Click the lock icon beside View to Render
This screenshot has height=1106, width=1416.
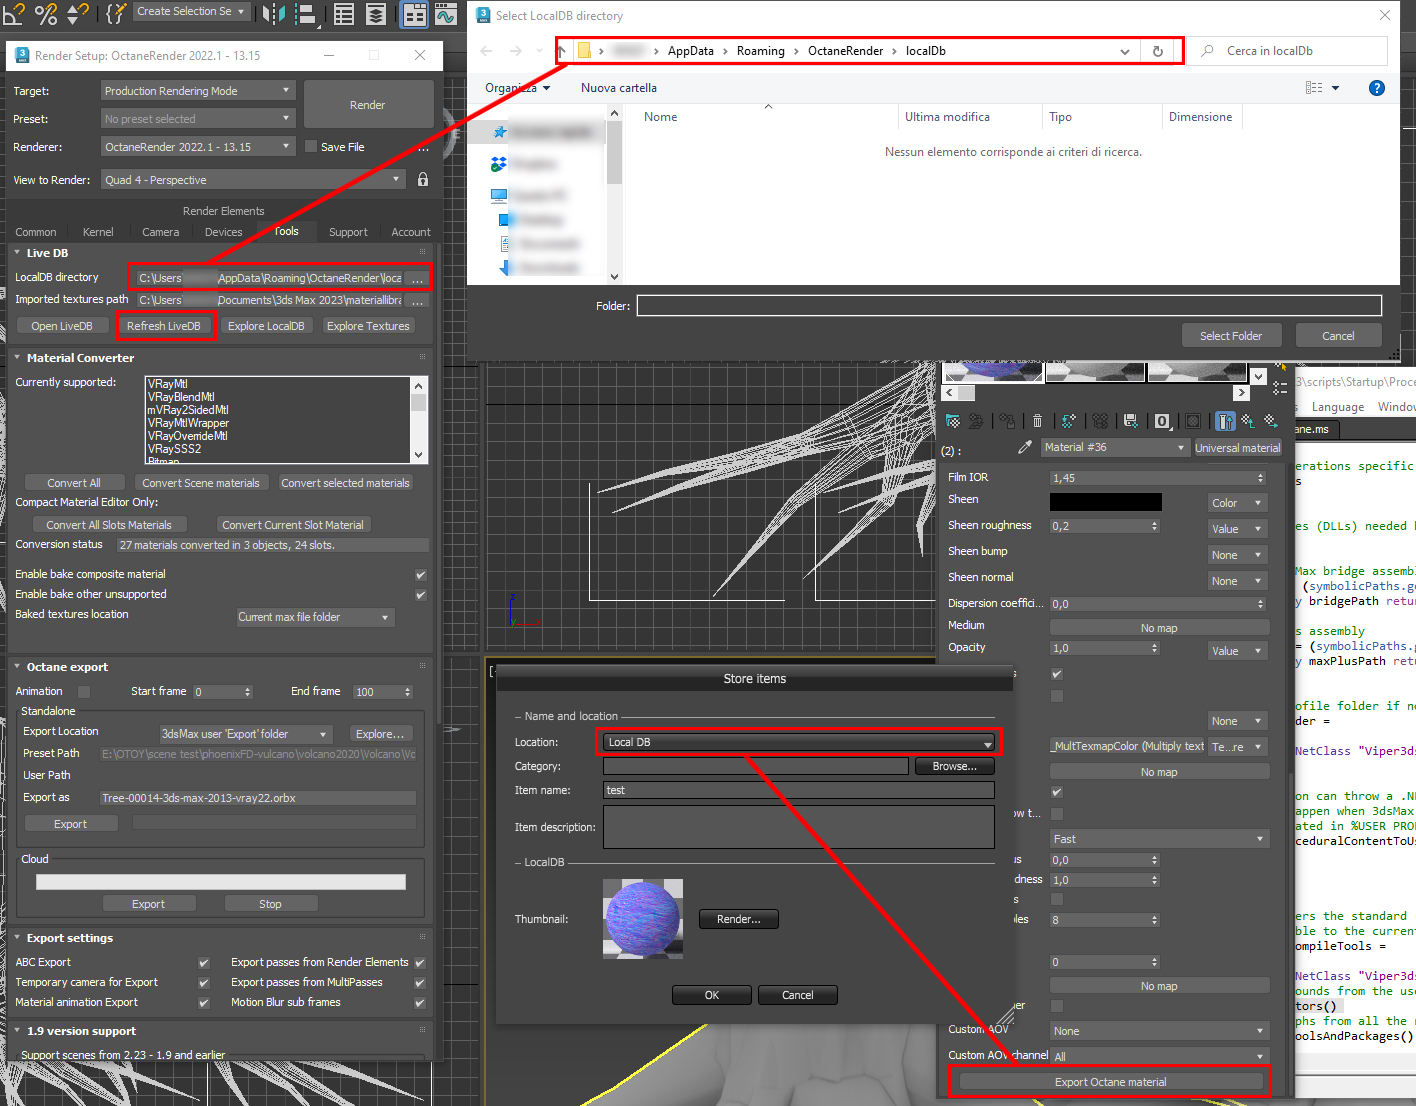(x=423, y=180)
